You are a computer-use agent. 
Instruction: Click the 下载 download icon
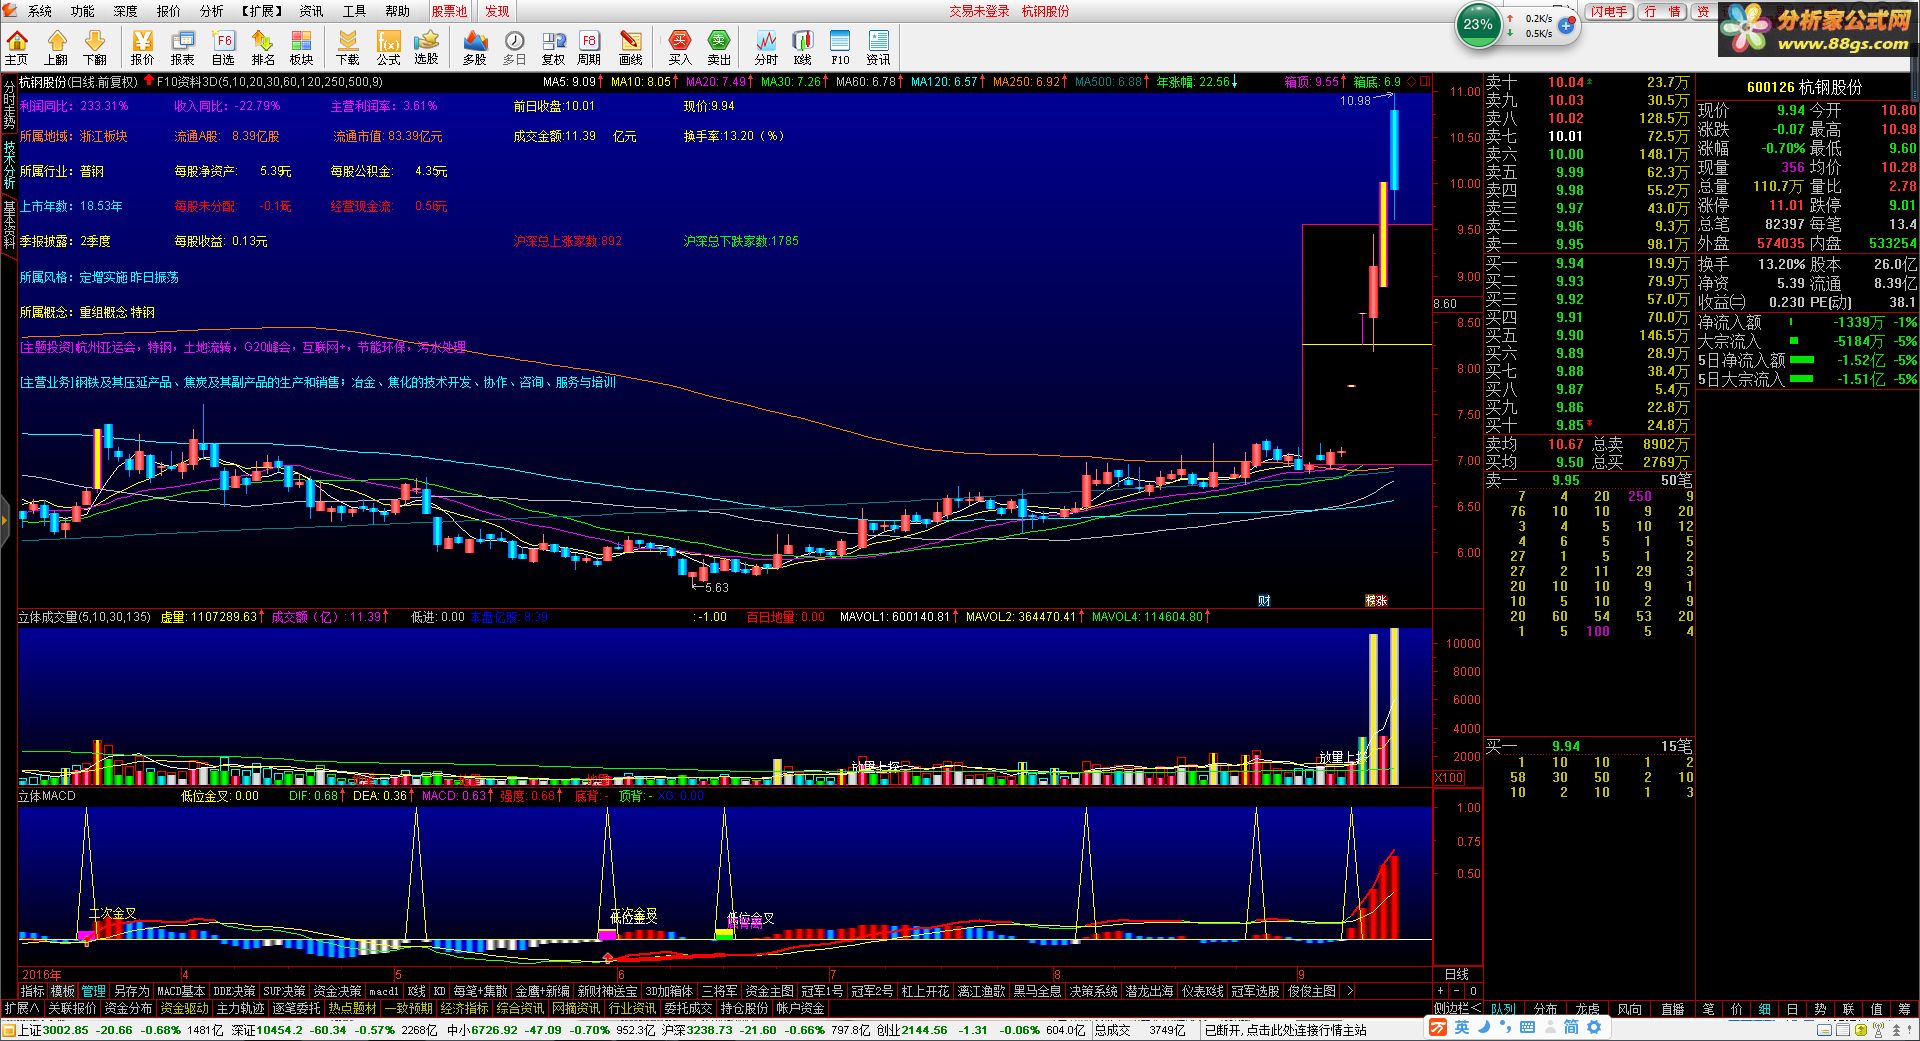[348, 47]
